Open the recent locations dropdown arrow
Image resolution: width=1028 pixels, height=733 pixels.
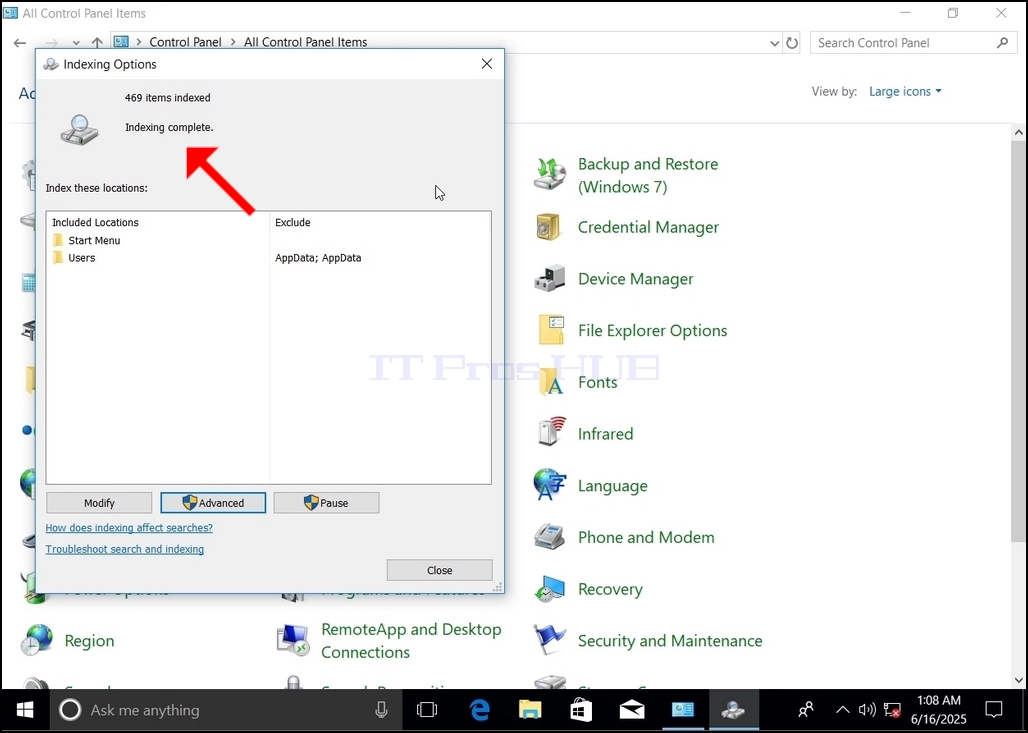(76, 43)
